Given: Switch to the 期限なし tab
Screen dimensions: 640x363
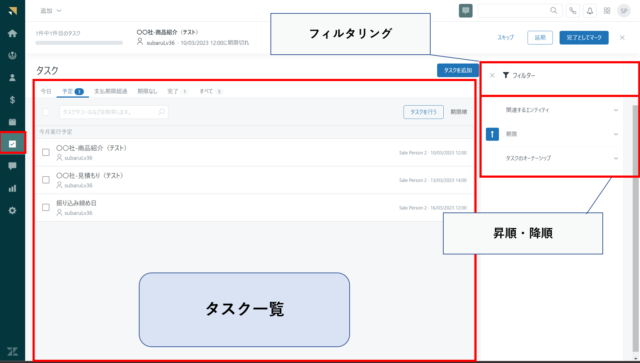Looking at the screenshot, I should click(x=147, y=91).
